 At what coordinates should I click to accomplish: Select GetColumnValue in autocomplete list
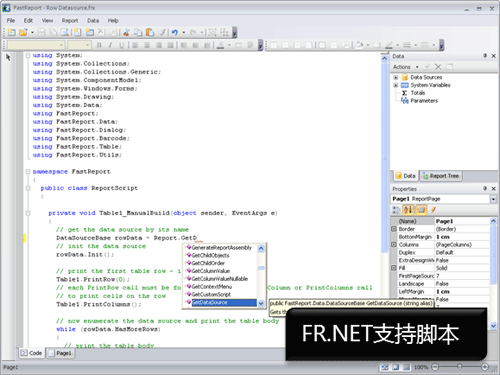coord(211,271)
